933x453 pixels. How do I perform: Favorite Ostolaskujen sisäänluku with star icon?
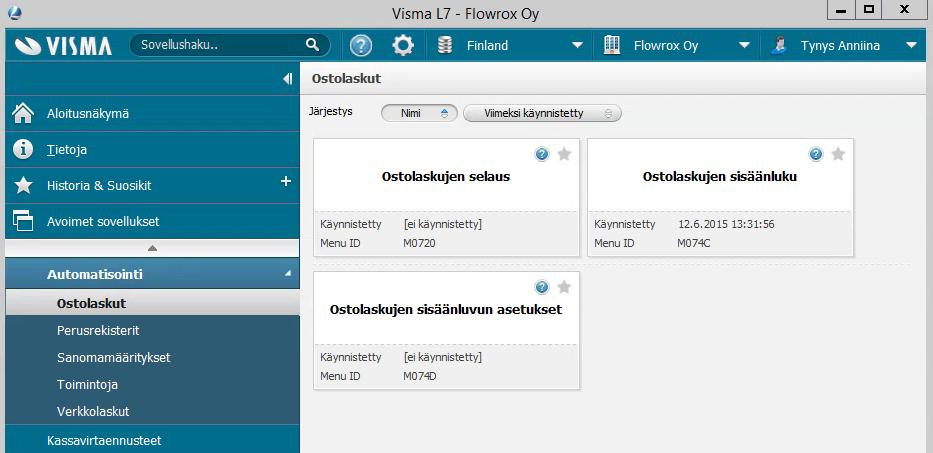pos(838,155)
